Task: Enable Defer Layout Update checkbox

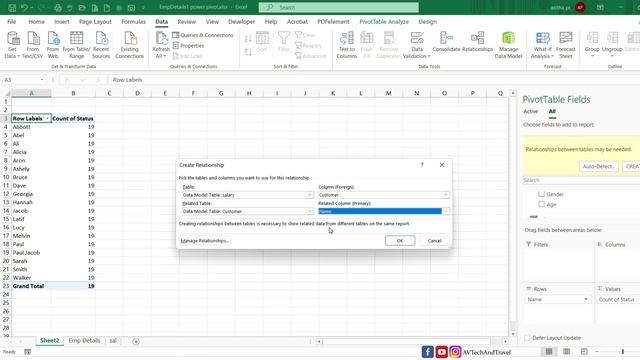Action: tap(527, 338)
